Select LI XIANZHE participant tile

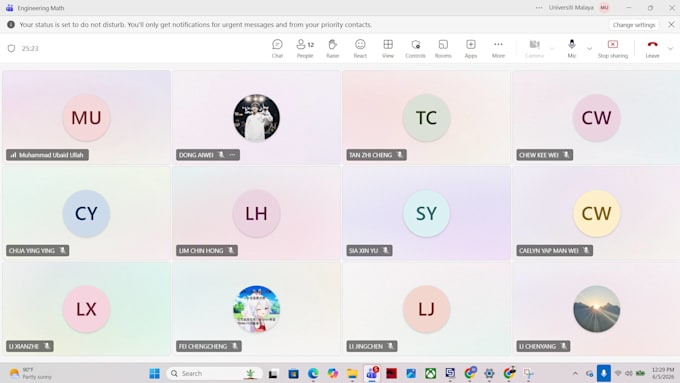pos(86,309)
